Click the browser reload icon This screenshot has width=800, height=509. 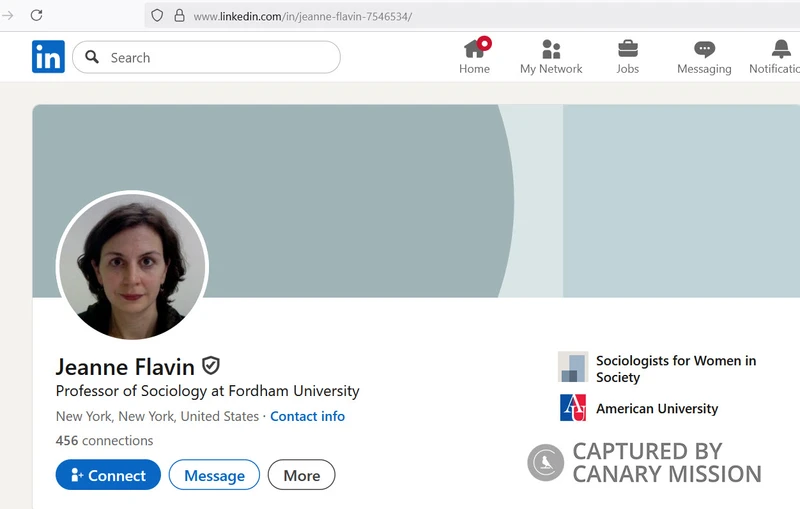point(36,15)
